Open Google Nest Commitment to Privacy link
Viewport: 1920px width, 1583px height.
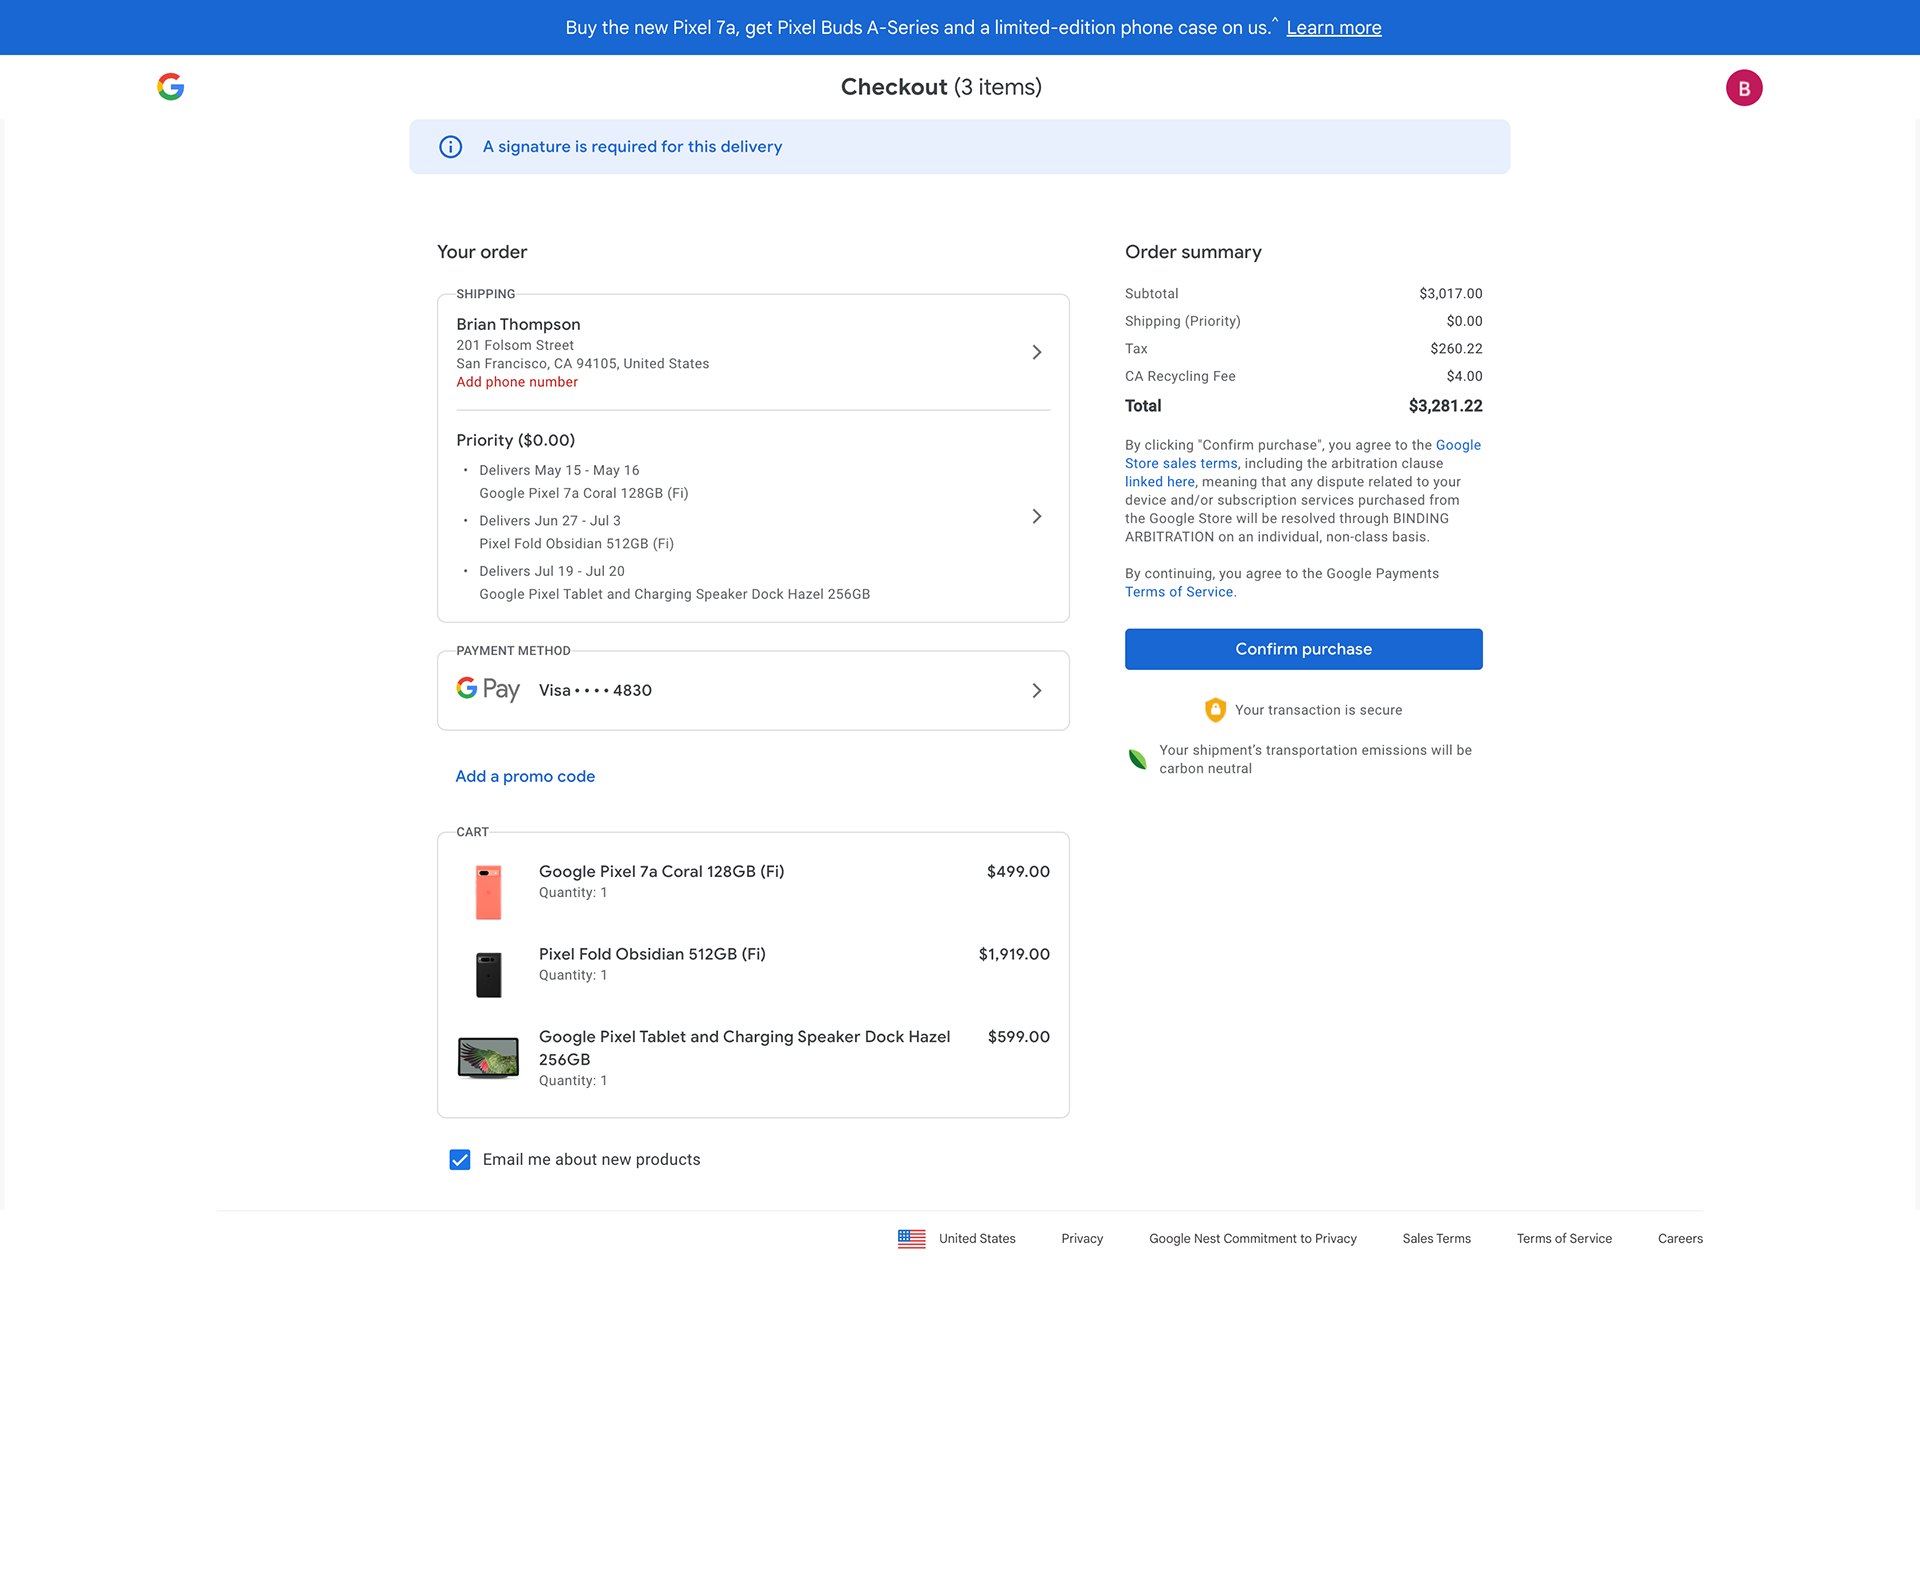[x=1253, y=1239]
